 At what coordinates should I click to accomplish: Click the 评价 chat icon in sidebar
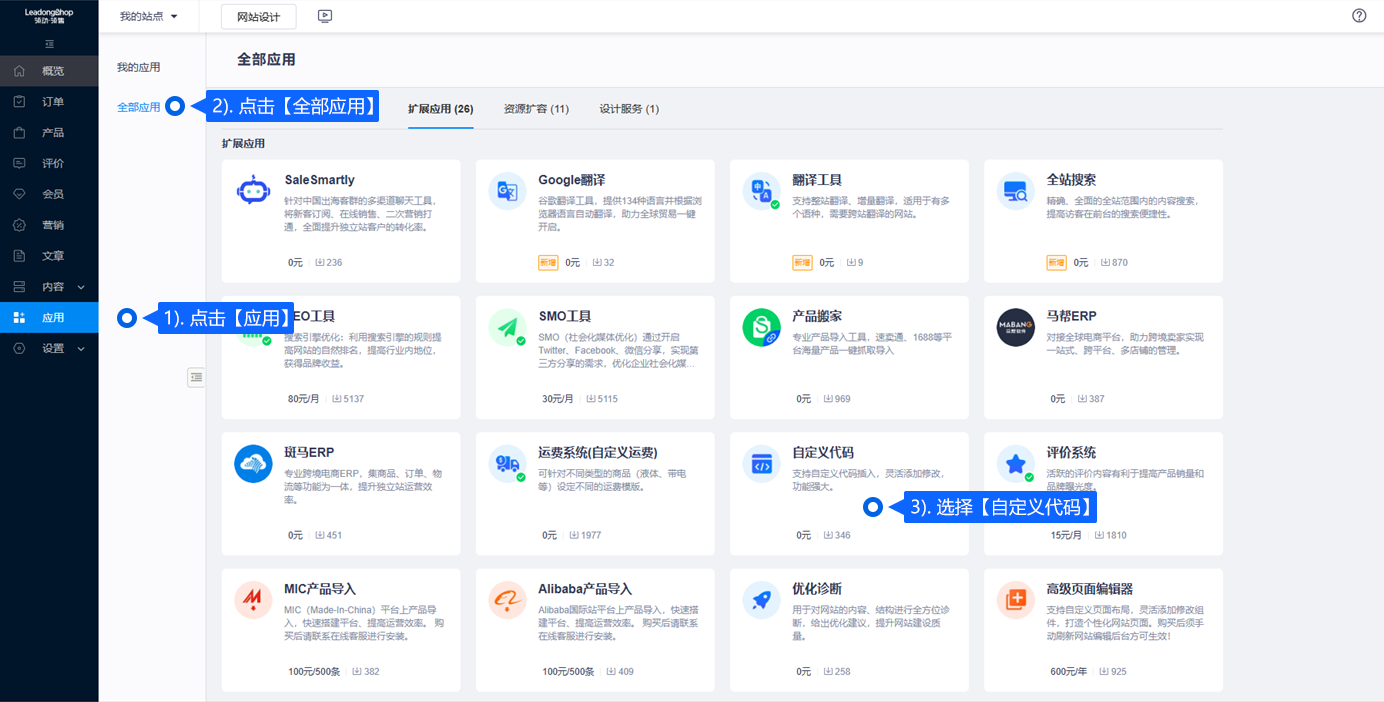click(x=20, y=163)
